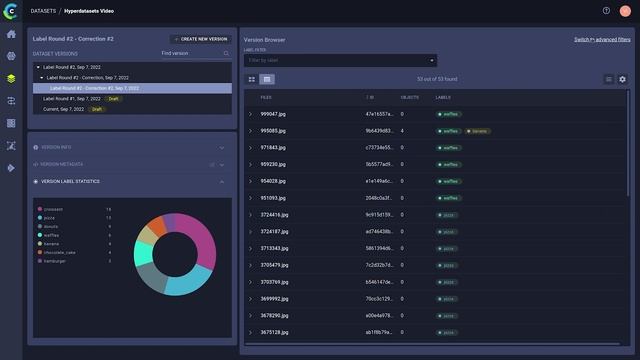Click the horizontal scrollbar below the file table

(x=432, y=344)
